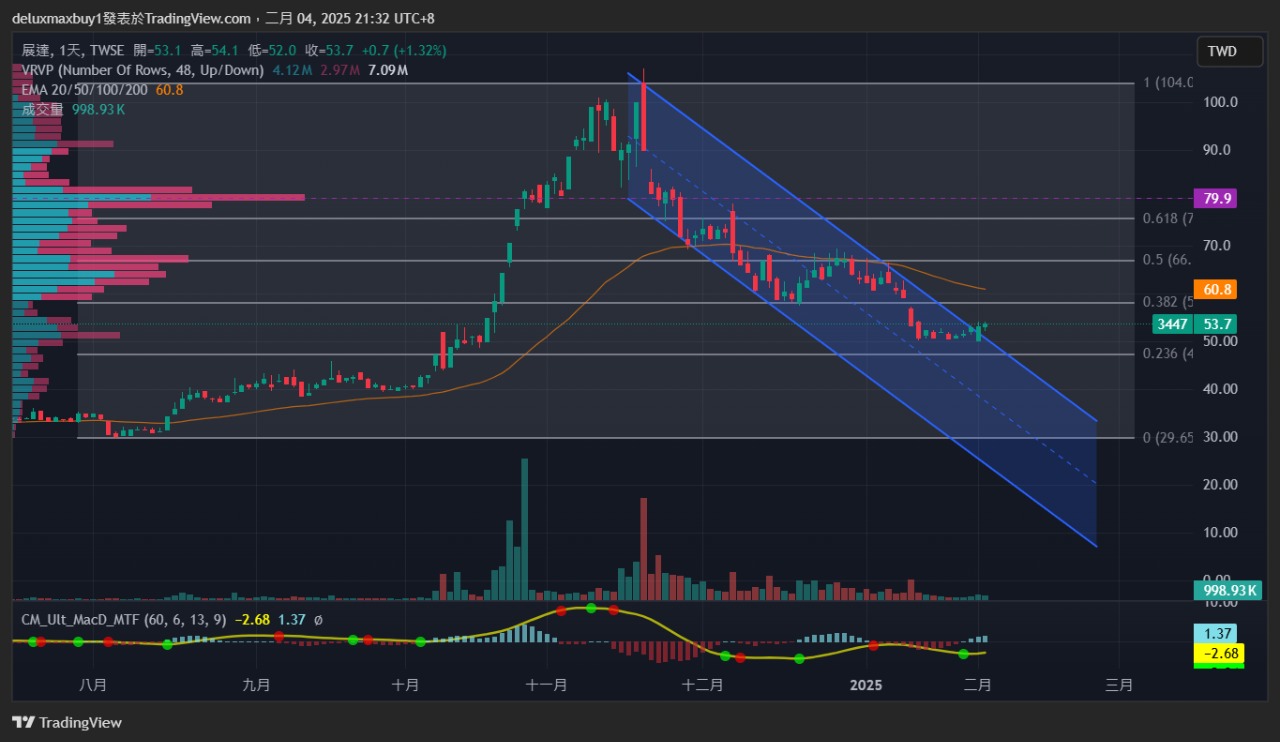The width and height of the screenshot is (1280, 742).
Task: Click the purple 79.9 price label
Action: pyautogui.click(x=1216, y=198)
